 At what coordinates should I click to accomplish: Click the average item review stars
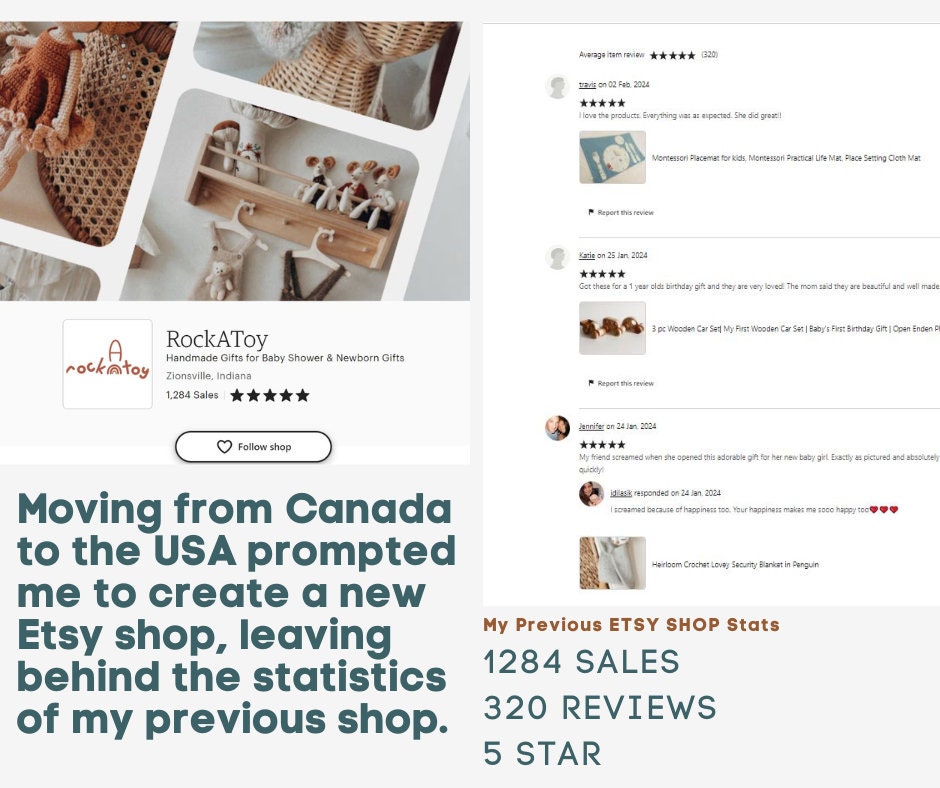673,55
